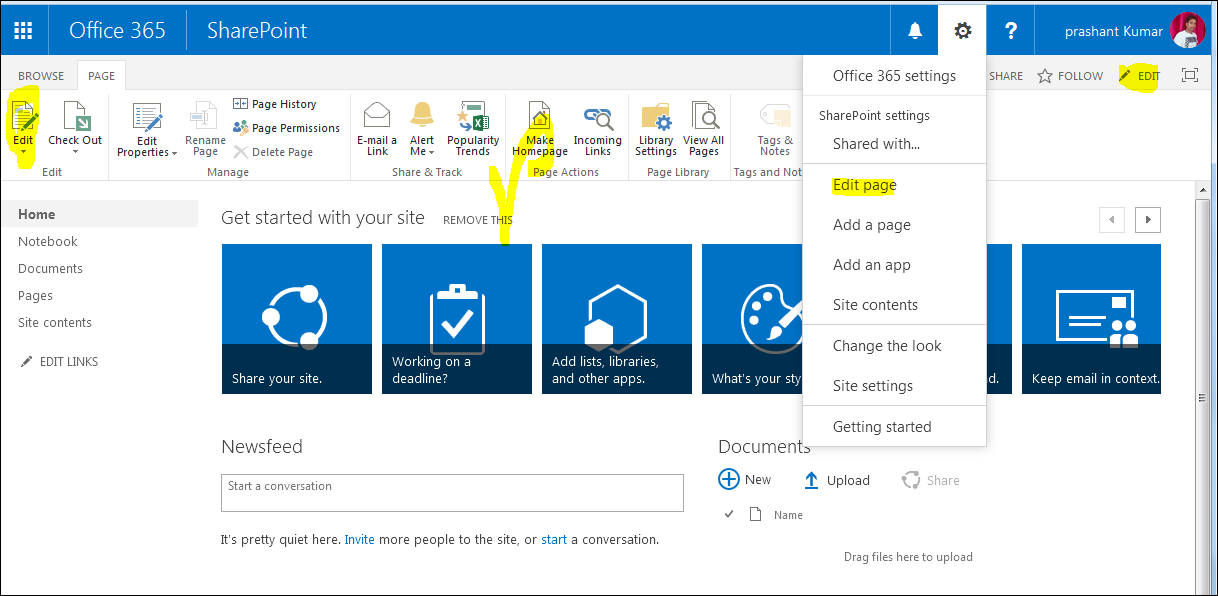Image resolution: width=1218 pixels, height=596 pixels.
Task: Choose Edit page from the menu
Action: click(864, 185)
